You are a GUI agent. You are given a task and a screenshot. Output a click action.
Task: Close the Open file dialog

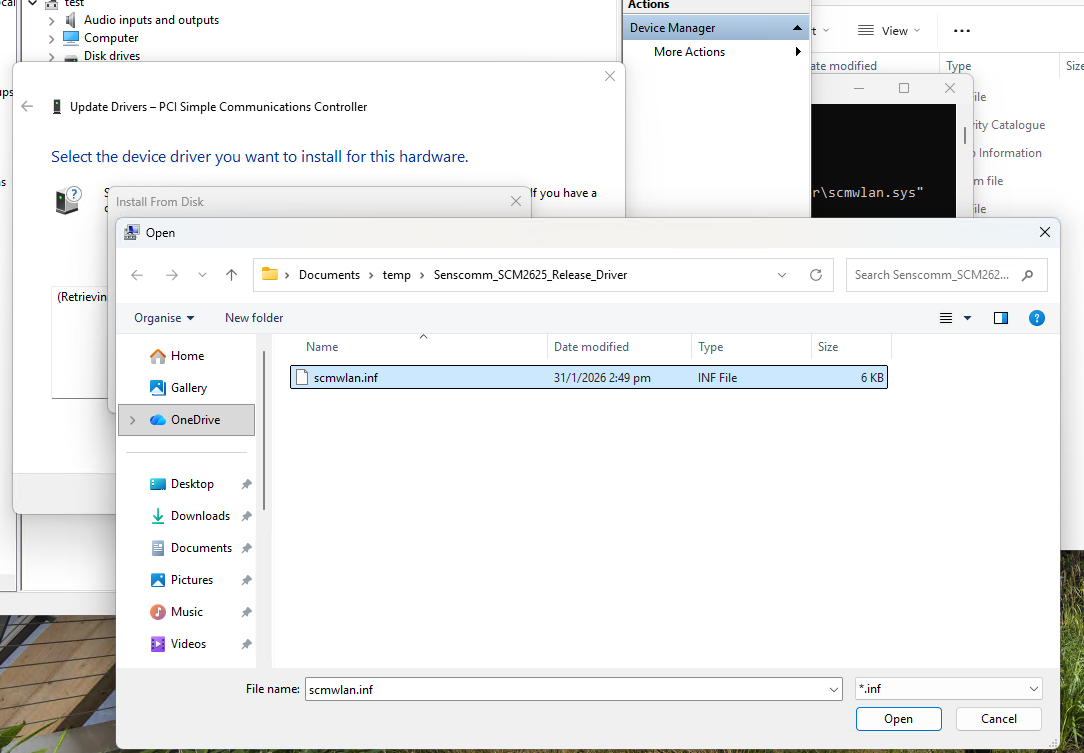point(1045,232)
